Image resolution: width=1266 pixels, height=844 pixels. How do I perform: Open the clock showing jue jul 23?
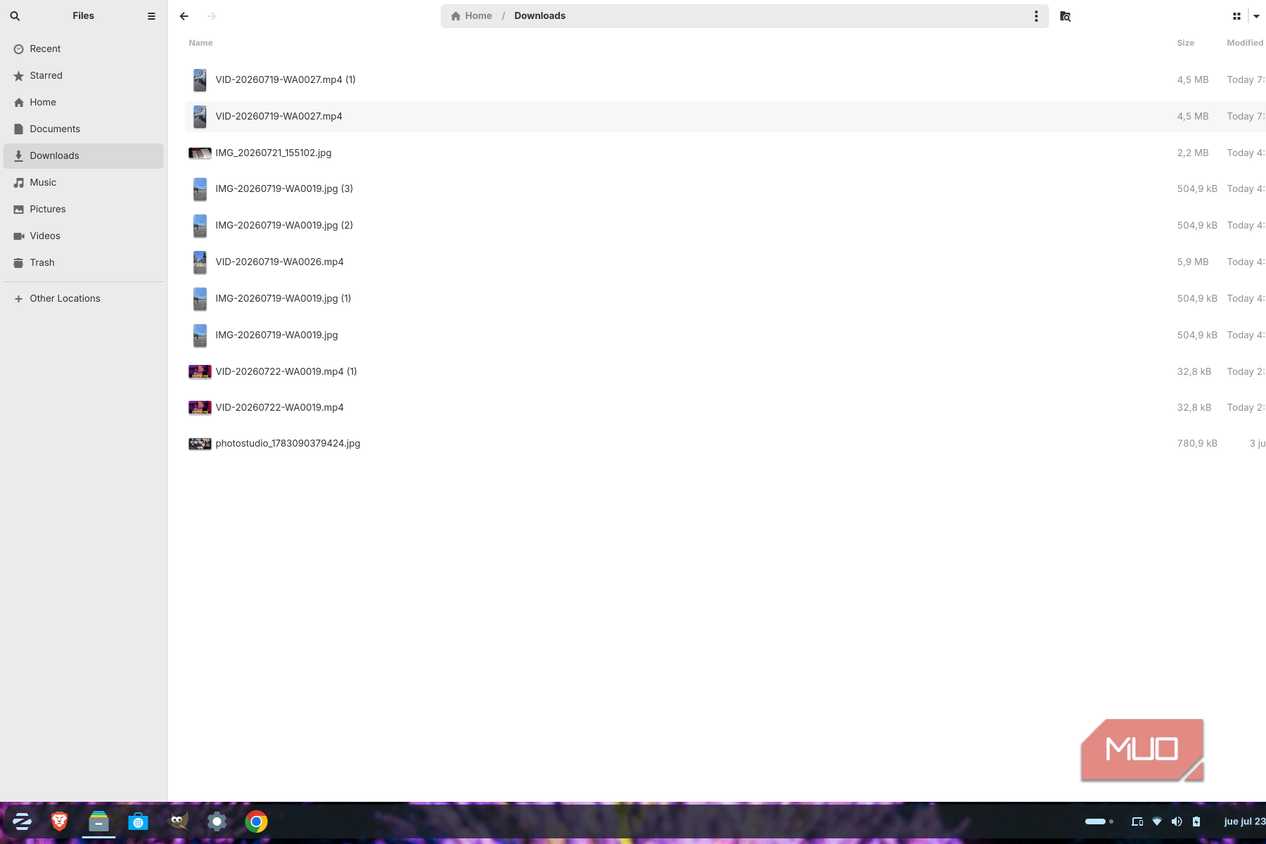tap(1245, 822)
